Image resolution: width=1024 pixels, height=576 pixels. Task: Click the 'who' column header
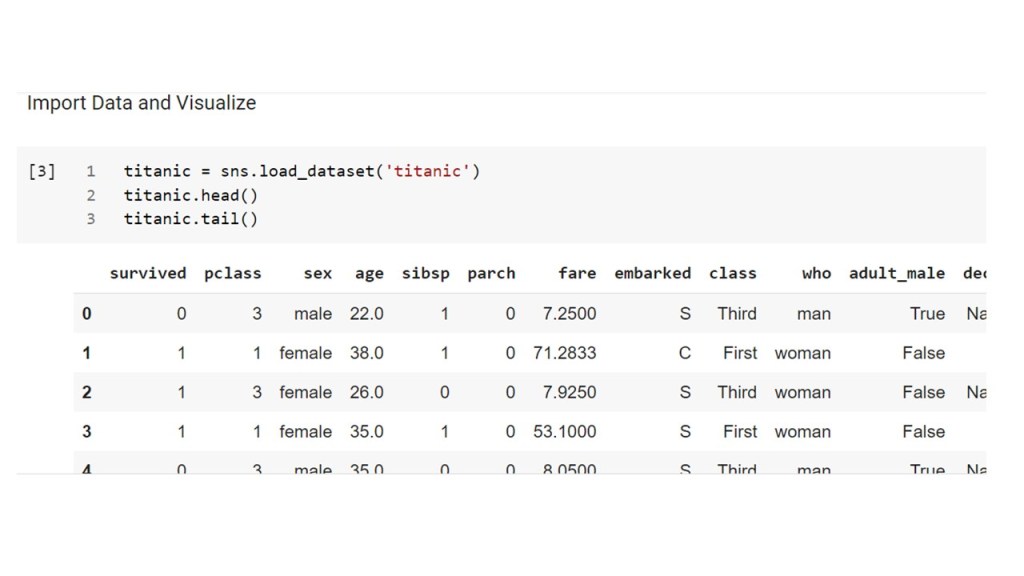click(816, 273)
